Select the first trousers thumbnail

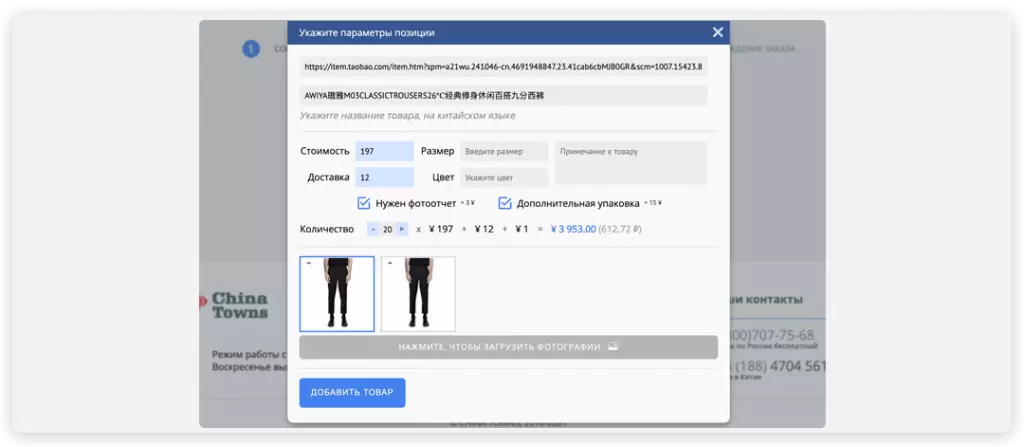[337, 293]
